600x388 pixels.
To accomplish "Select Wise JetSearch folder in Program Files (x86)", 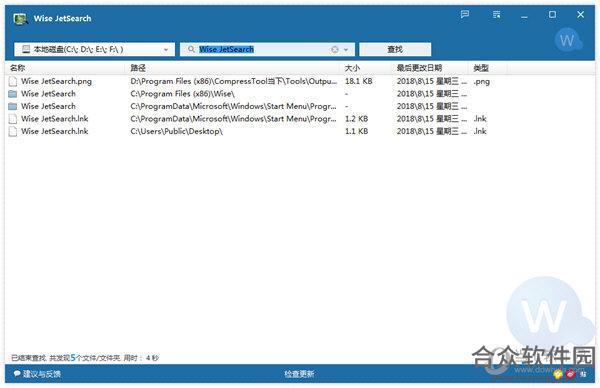I will point(48,94).
